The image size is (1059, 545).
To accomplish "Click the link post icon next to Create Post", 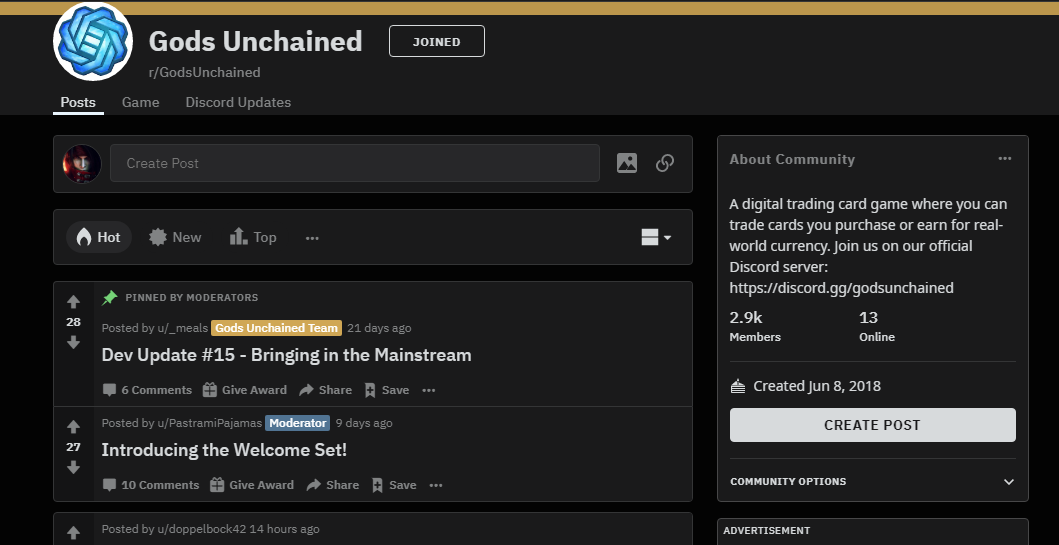I will pos(665,163).
